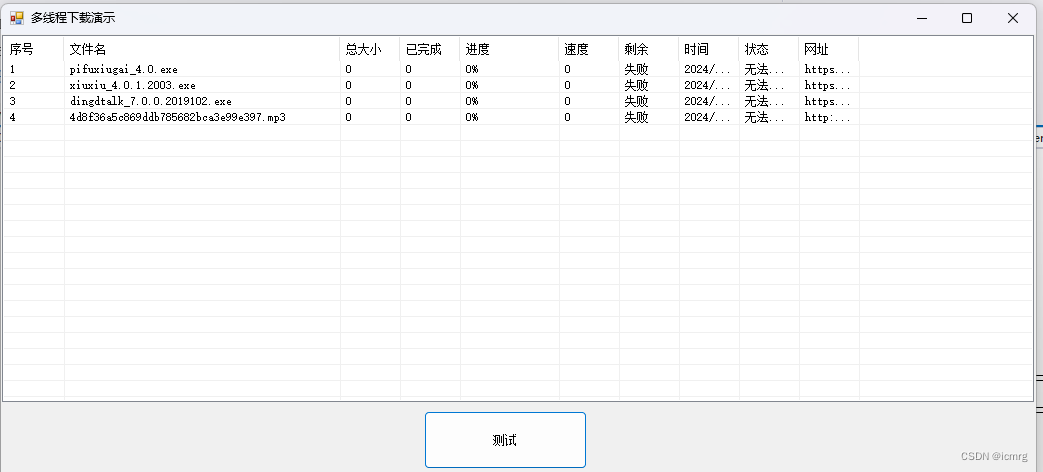Click the 测试 button

click(x=505, y=440)
